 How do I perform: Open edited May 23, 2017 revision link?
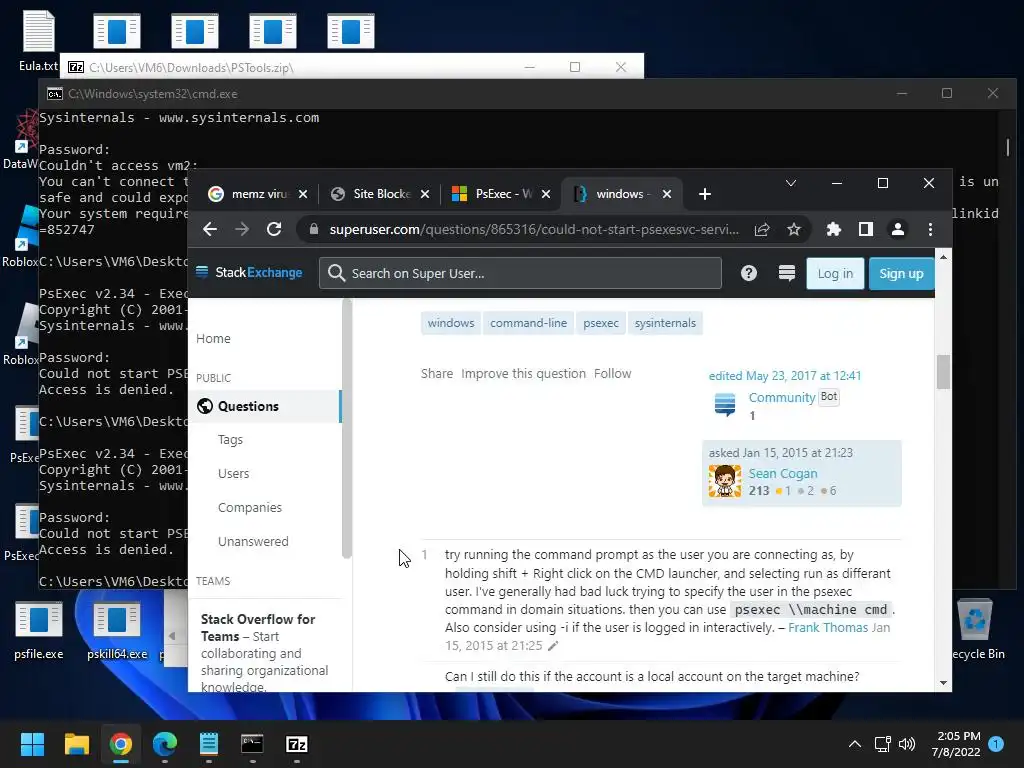point(785,376)
